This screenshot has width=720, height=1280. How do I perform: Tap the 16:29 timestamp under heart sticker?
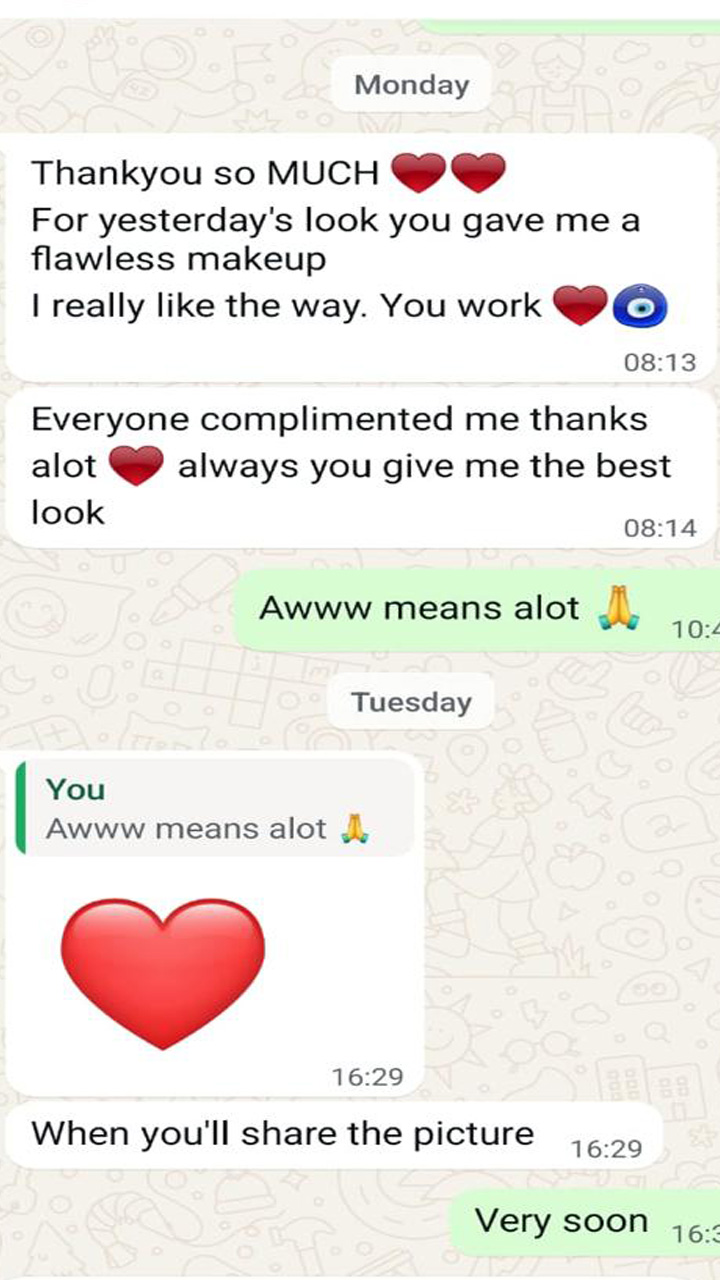pos(368,1077)
